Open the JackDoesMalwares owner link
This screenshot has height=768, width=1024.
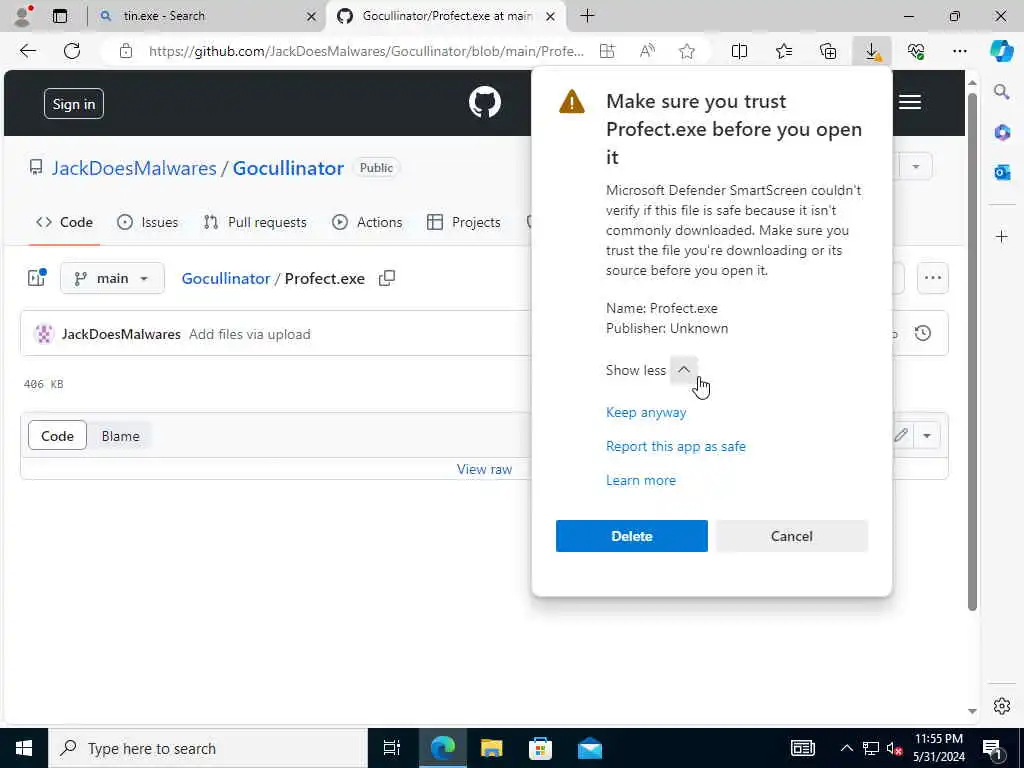(x=134, y=168)
